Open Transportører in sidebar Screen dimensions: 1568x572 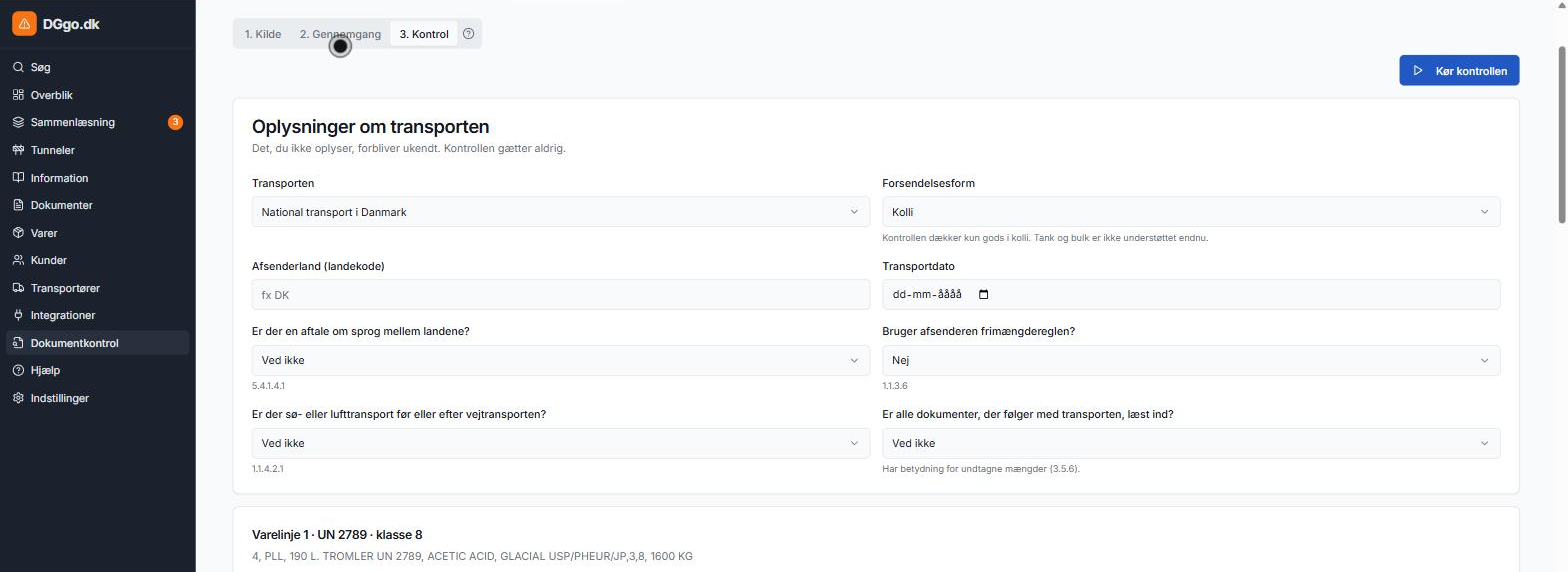[x=97, y=288]
